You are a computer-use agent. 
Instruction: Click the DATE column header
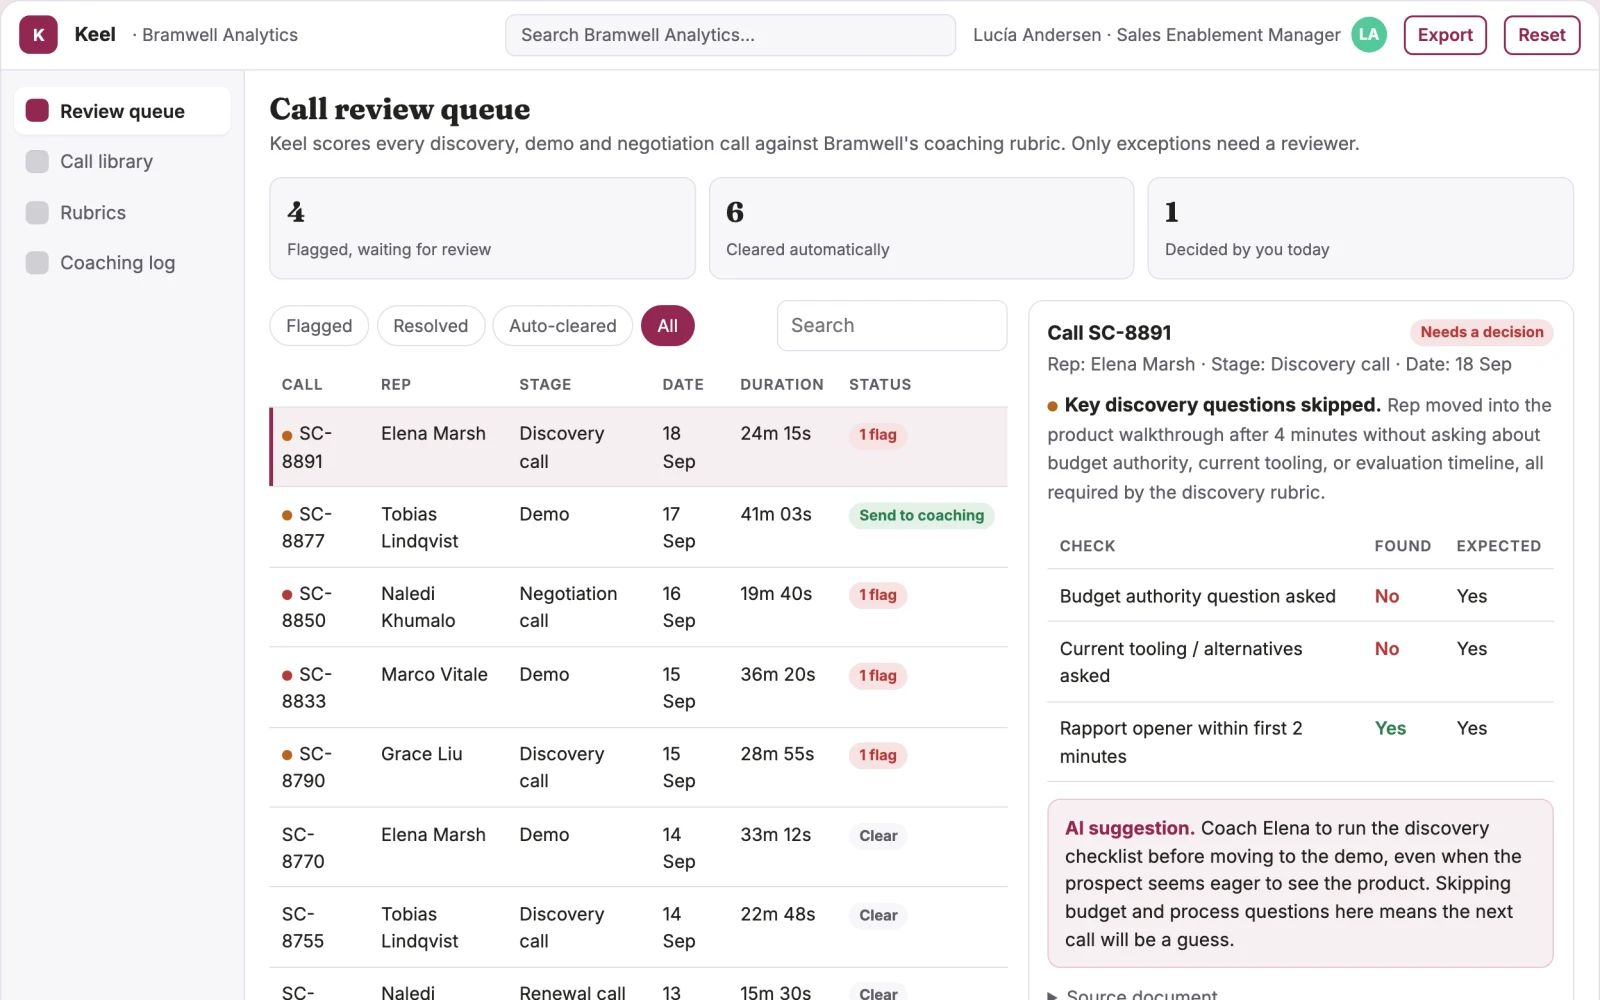point(683,384)
